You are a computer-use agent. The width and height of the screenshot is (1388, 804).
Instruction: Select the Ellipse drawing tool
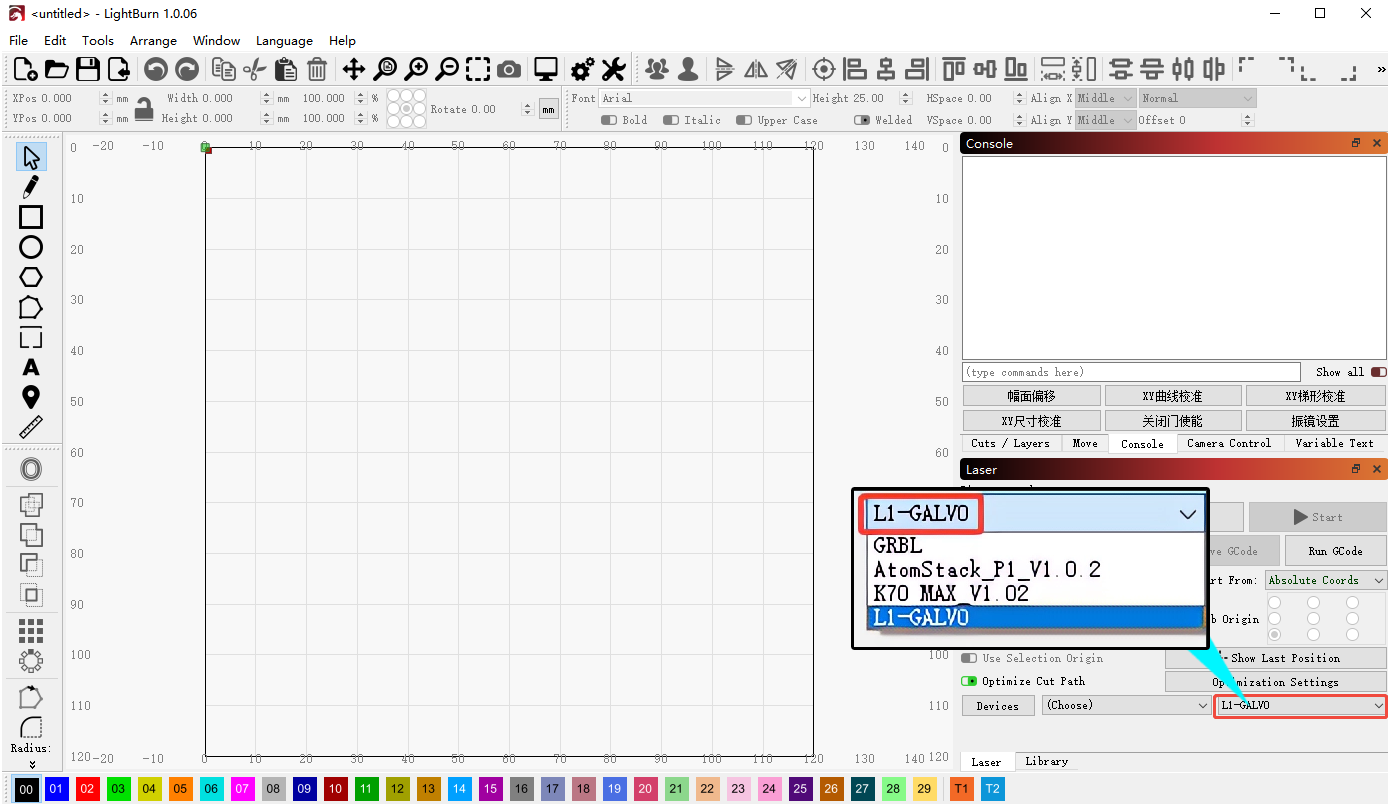(31, 247)
